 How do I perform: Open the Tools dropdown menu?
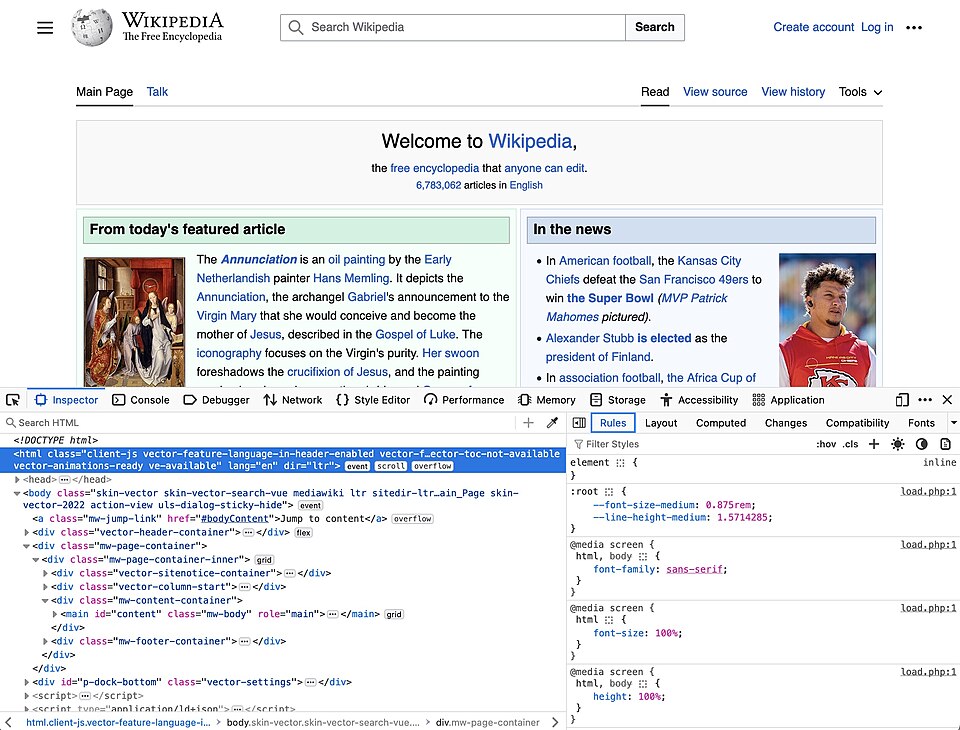point(860,92)
